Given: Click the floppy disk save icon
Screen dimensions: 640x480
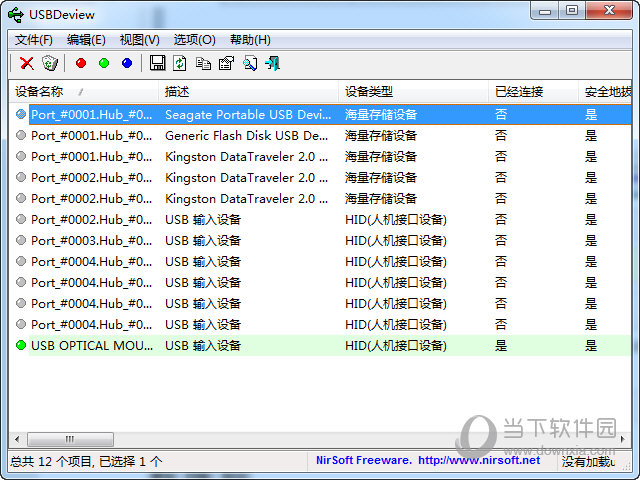Looking at the screenshot, I should (158, 63).
